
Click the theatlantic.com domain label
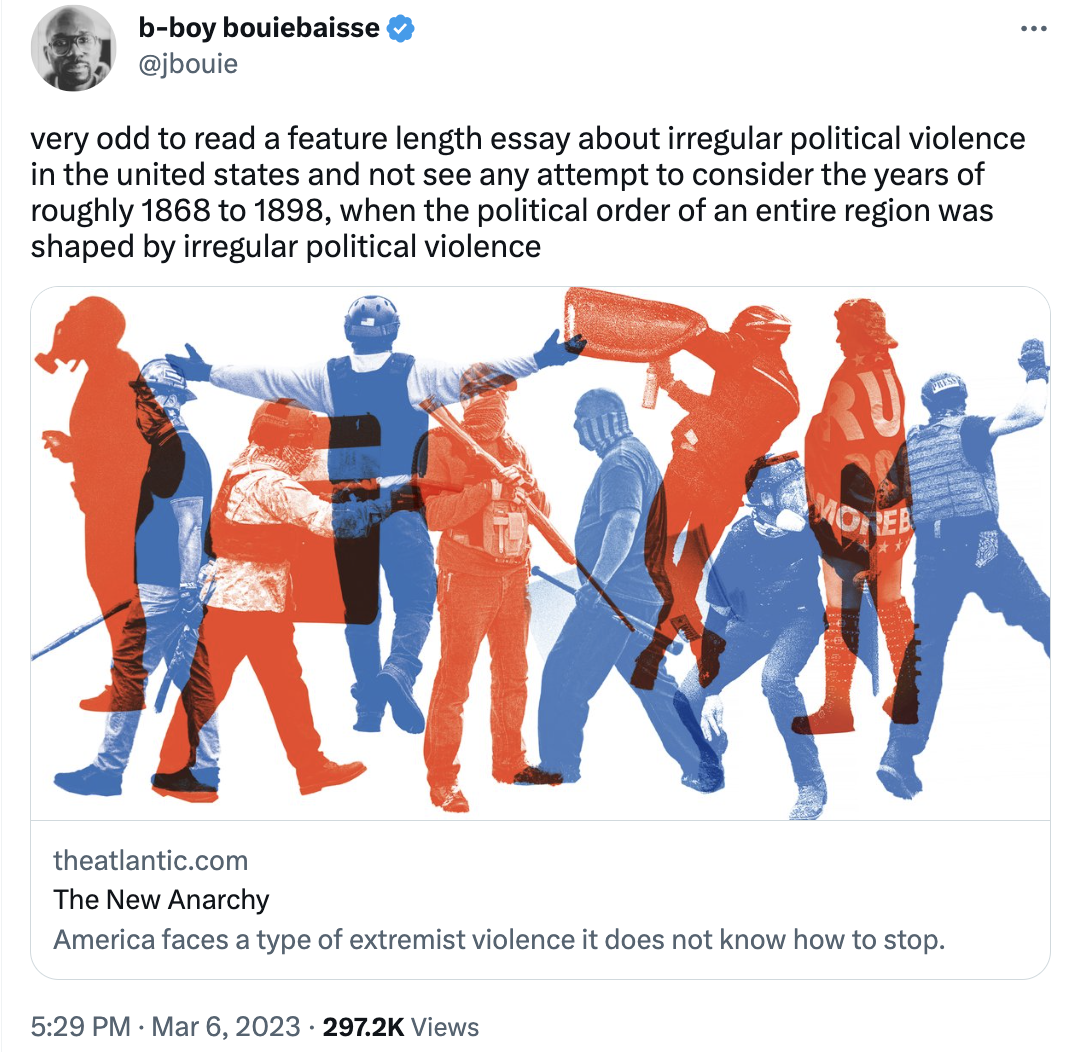click(150, 860)
